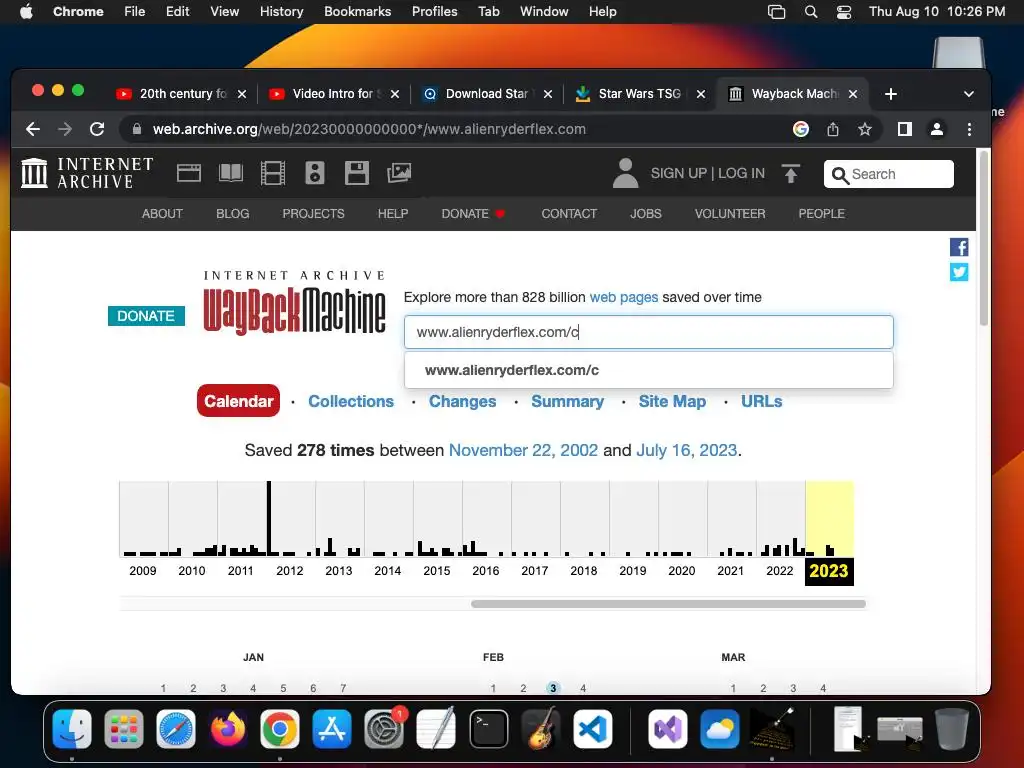Open November 22, 2002 capture link

tap(523, 450)
